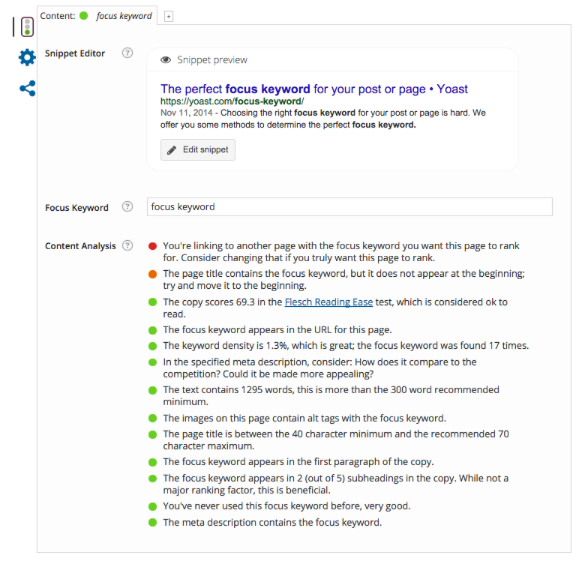
Task: Open the Flesch Reading Ease link
Action: pyautogui.click(x=329, y=302)
